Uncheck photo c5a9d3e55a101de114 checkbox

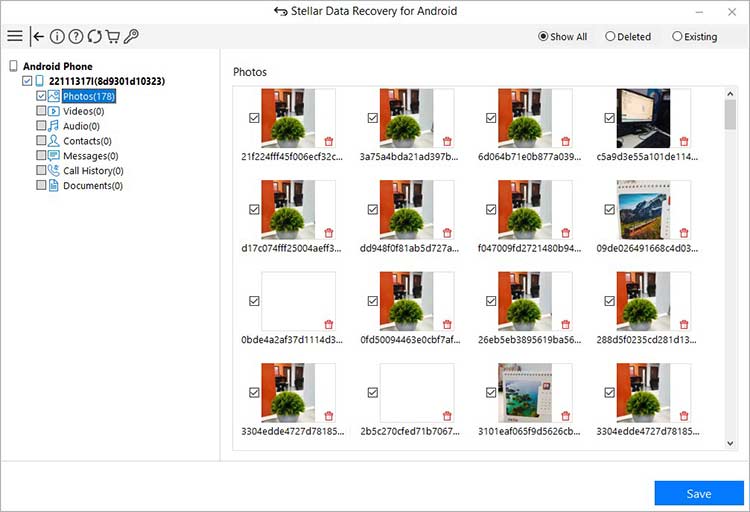click(609, 118)
